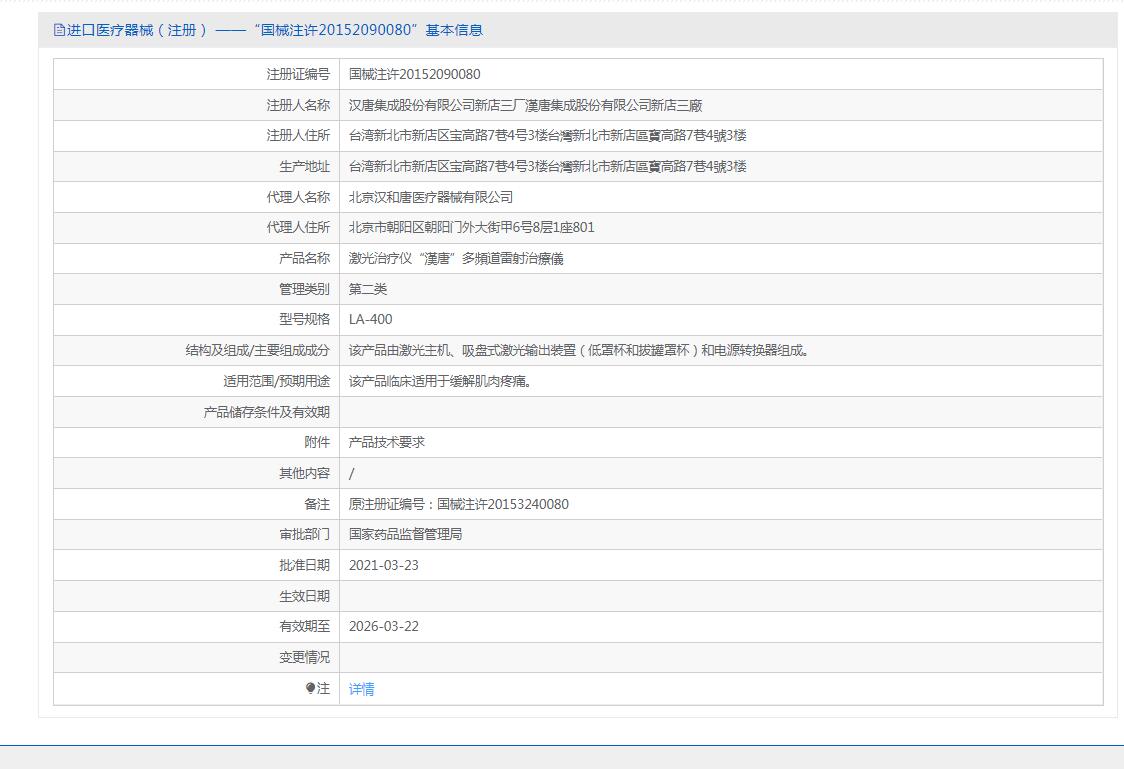This screenshot has height=769, width=1124.
Task: Select the 生产地址 address value
Action: click(x=548, y=166)
